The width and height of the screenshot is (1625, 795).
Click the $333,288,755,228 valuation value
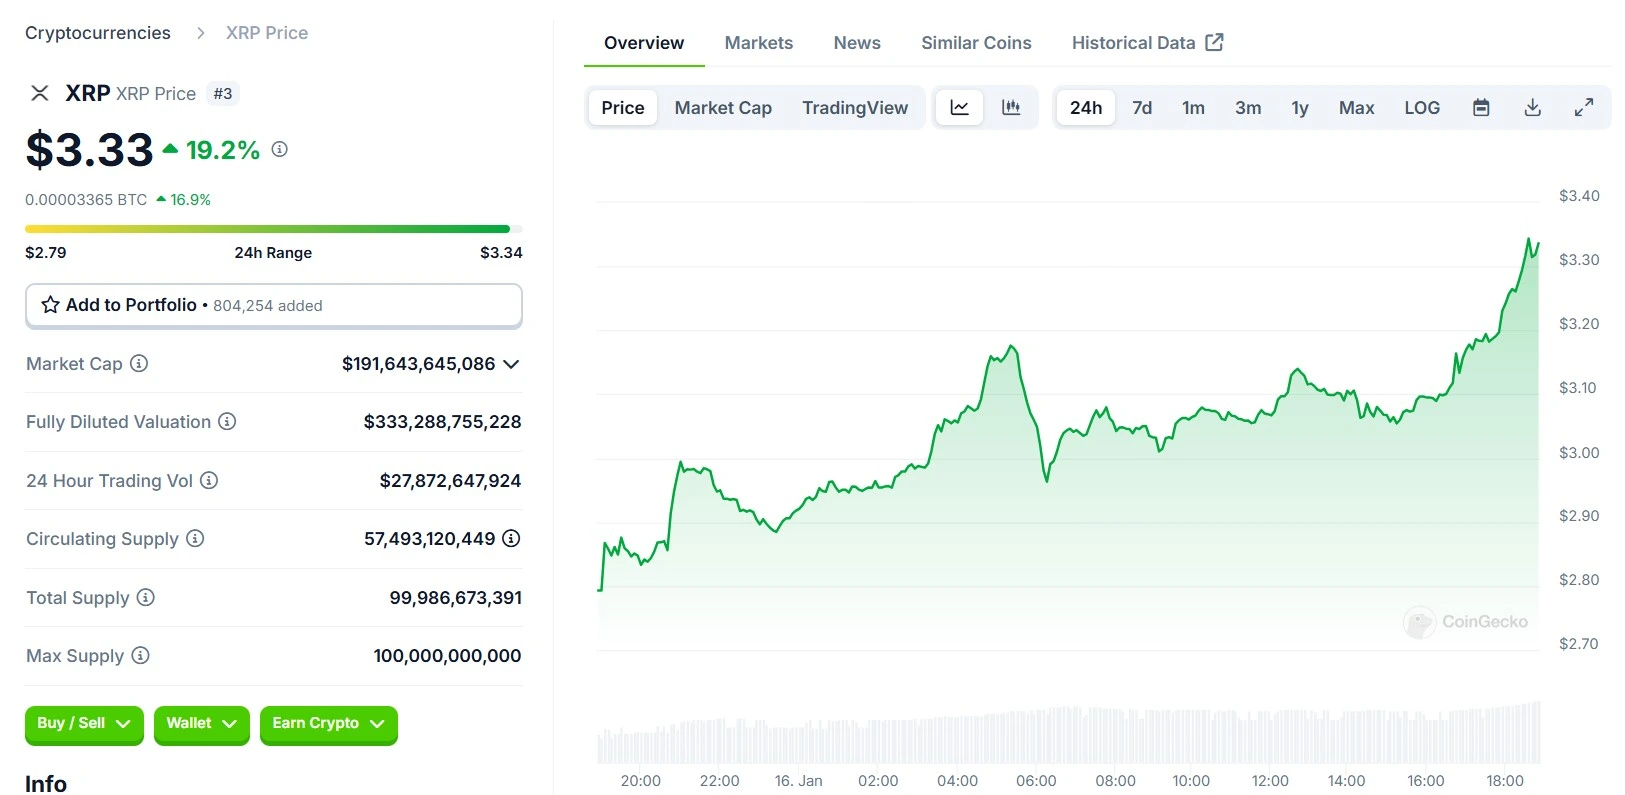pos(442,422)
